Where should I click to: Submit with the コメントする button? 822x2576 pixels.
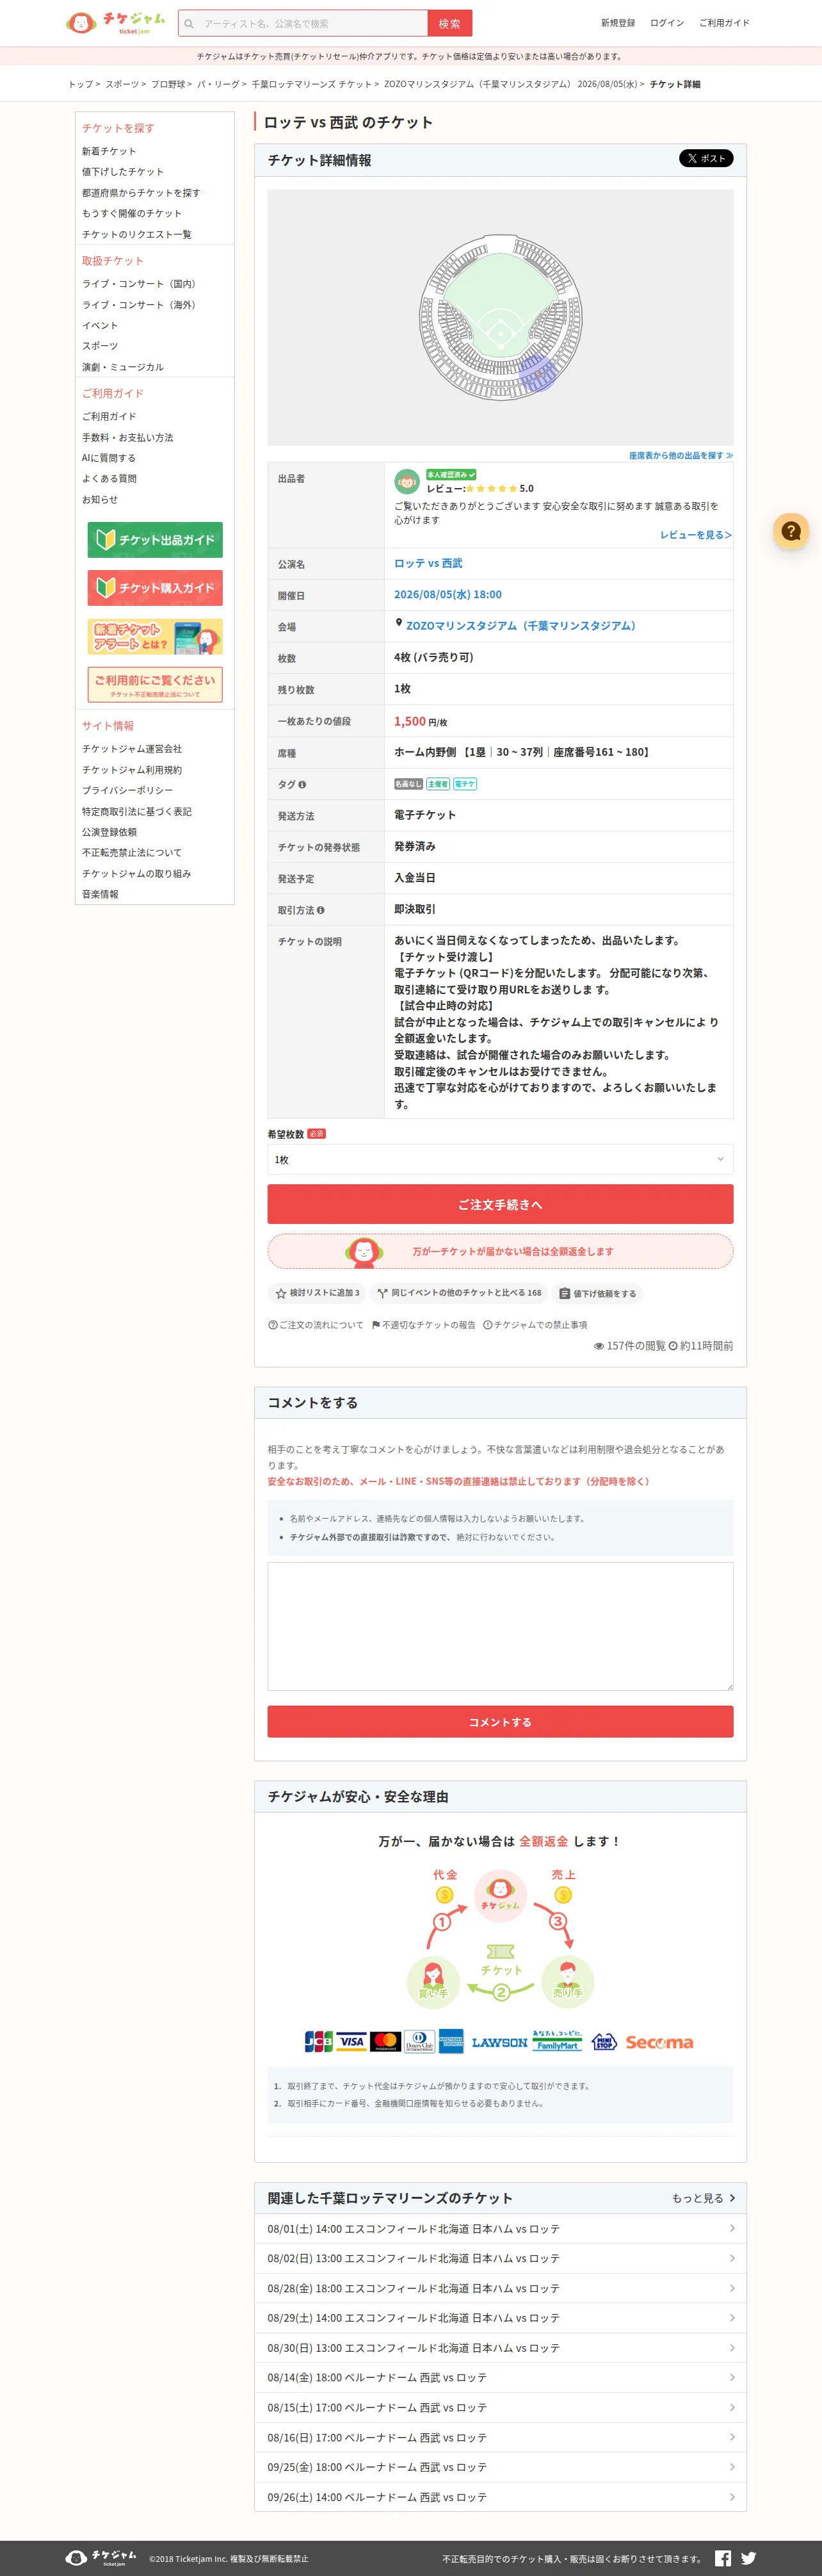tap(500, 1722)
